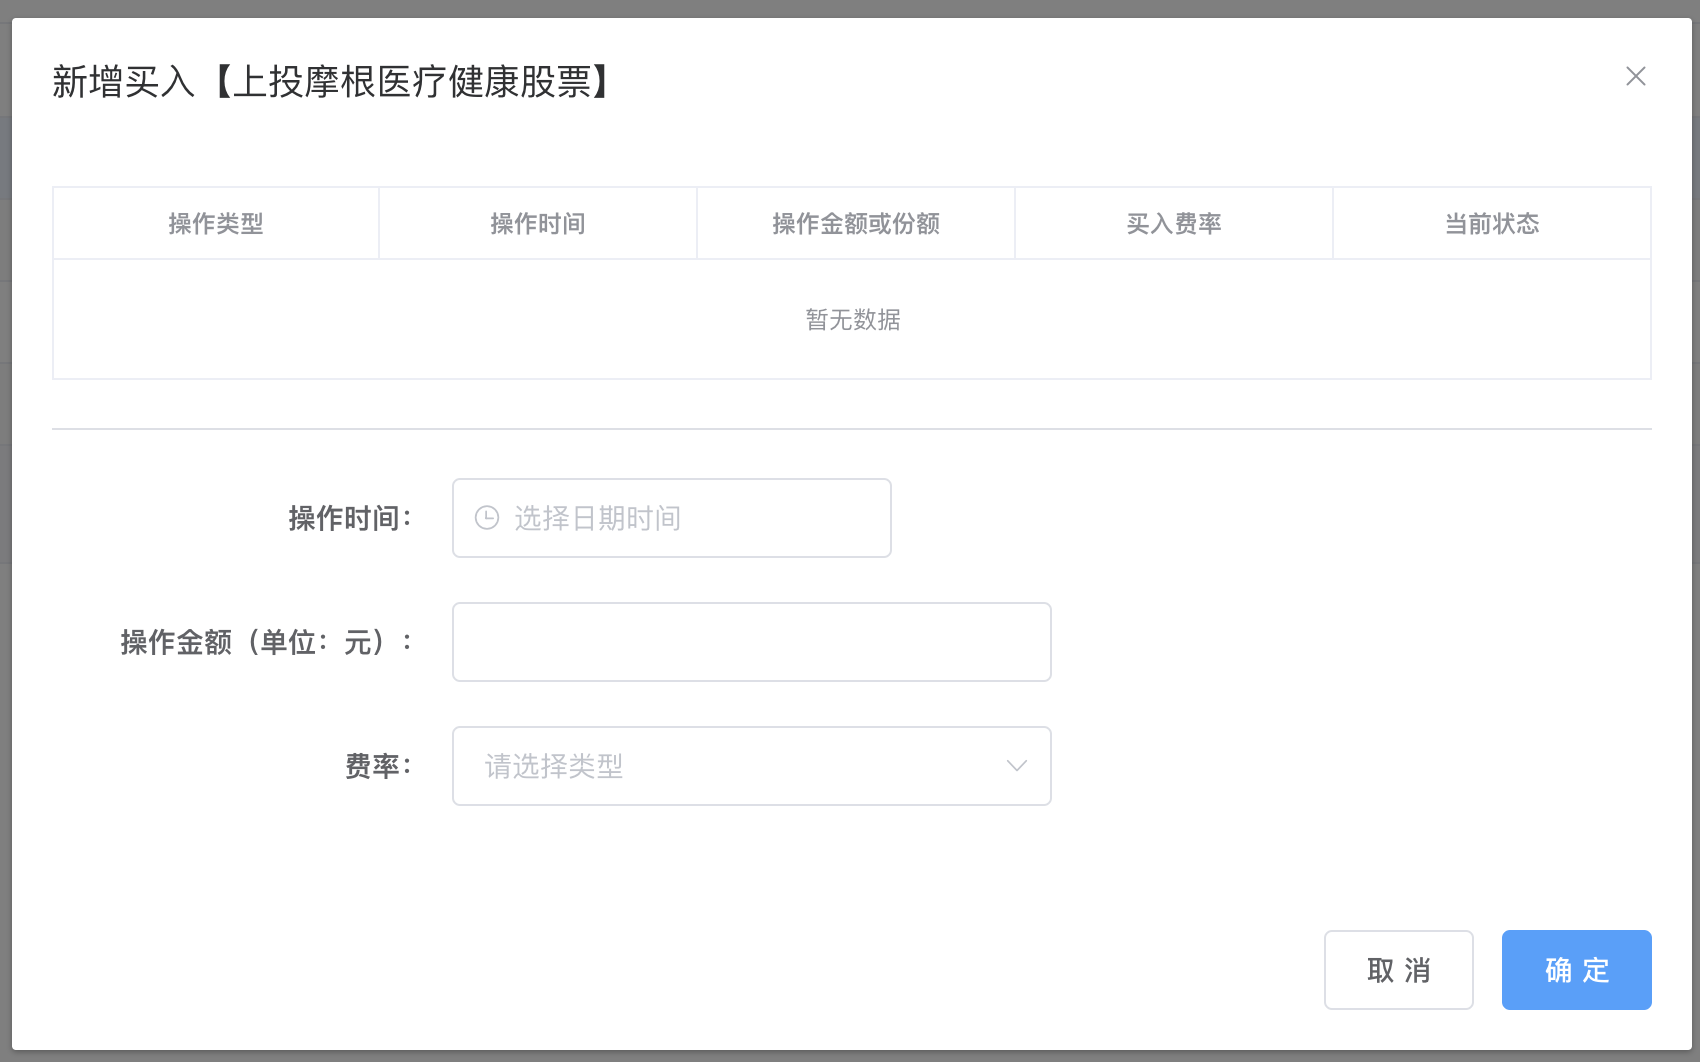The width and height of the screenshot is (1700, 1062).
Task: Confirm with the 确定 button
Action: (x=1577, y=970)
